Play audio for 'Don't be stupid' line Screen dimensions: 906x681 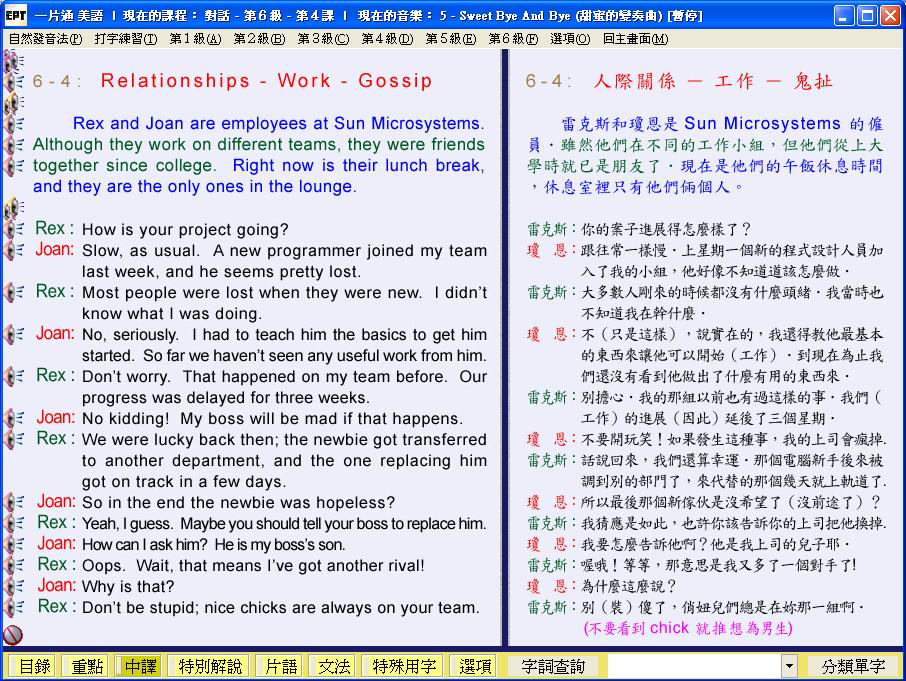tap(14, 608)
